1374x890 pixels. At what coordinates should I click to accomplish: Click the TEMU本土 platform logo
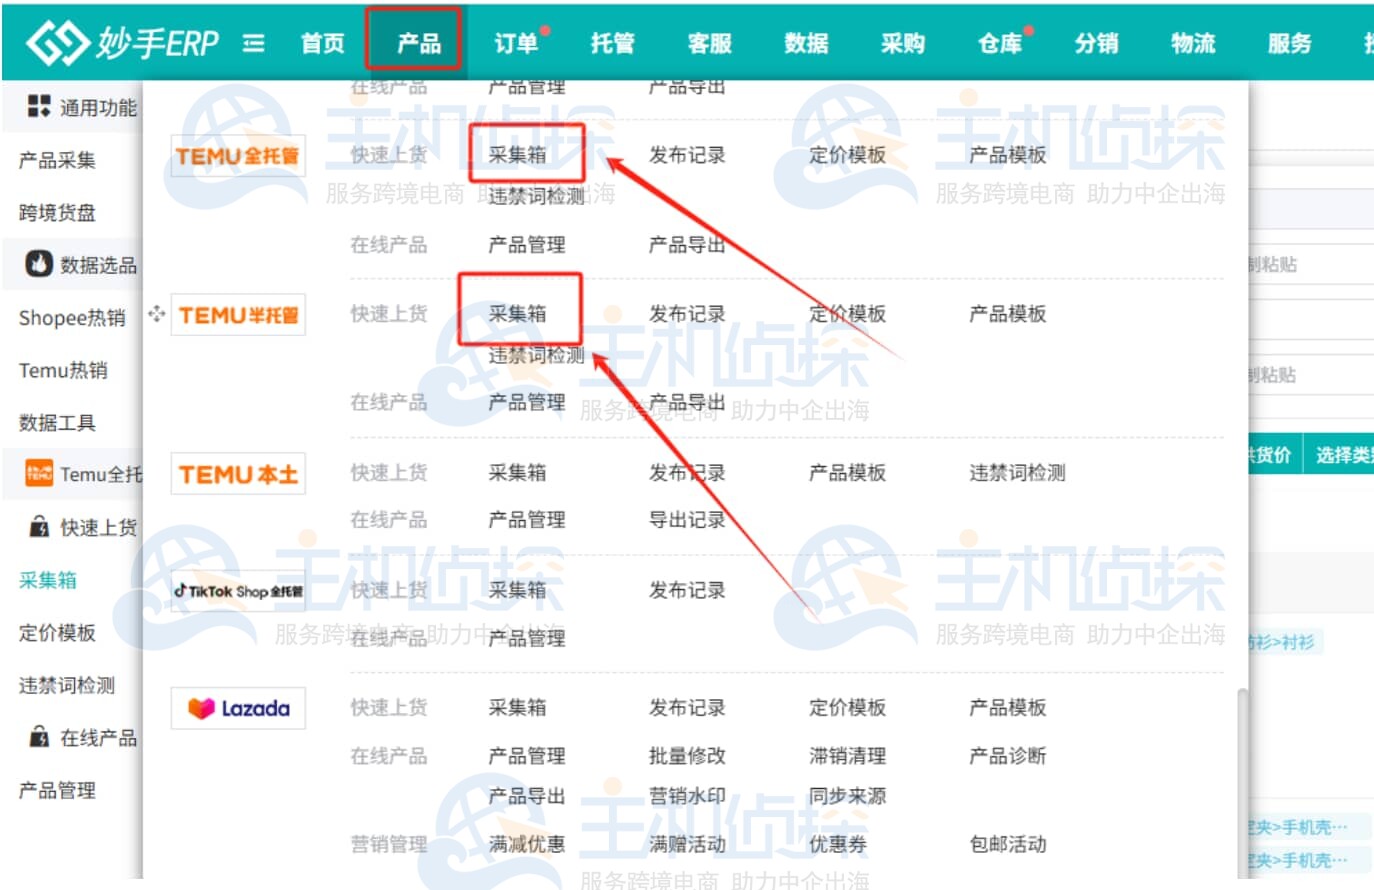pyautogui.click(x=237, y=473)
